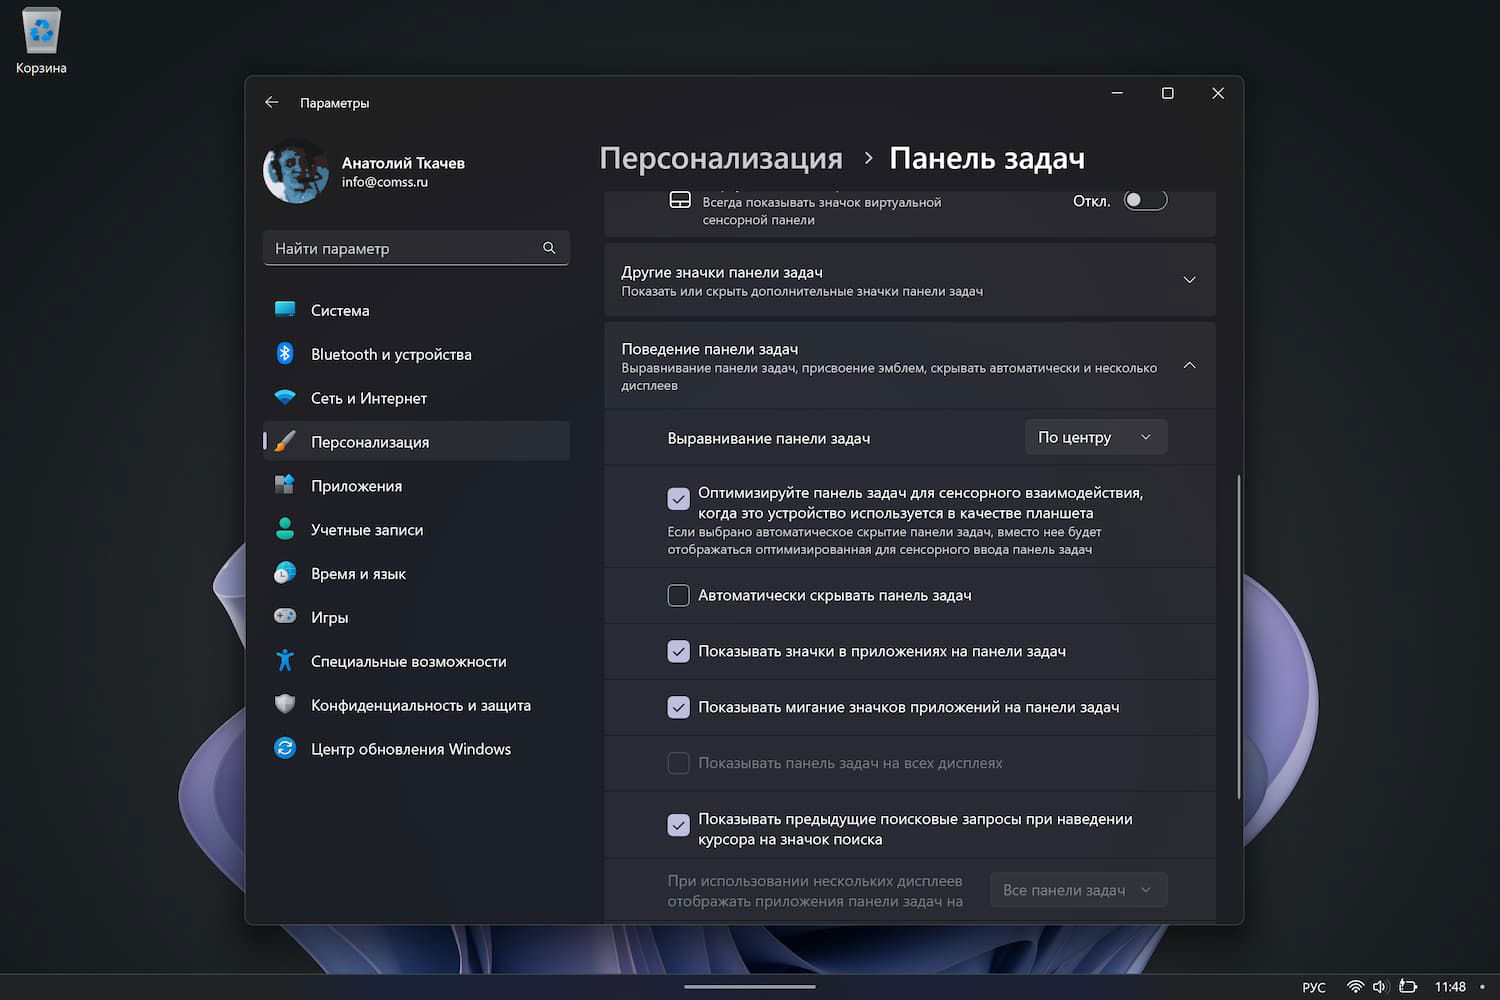This screenshot has height=1000, width=1500.
Task: Maximize the Параметры window
Action: point(1167,93)
